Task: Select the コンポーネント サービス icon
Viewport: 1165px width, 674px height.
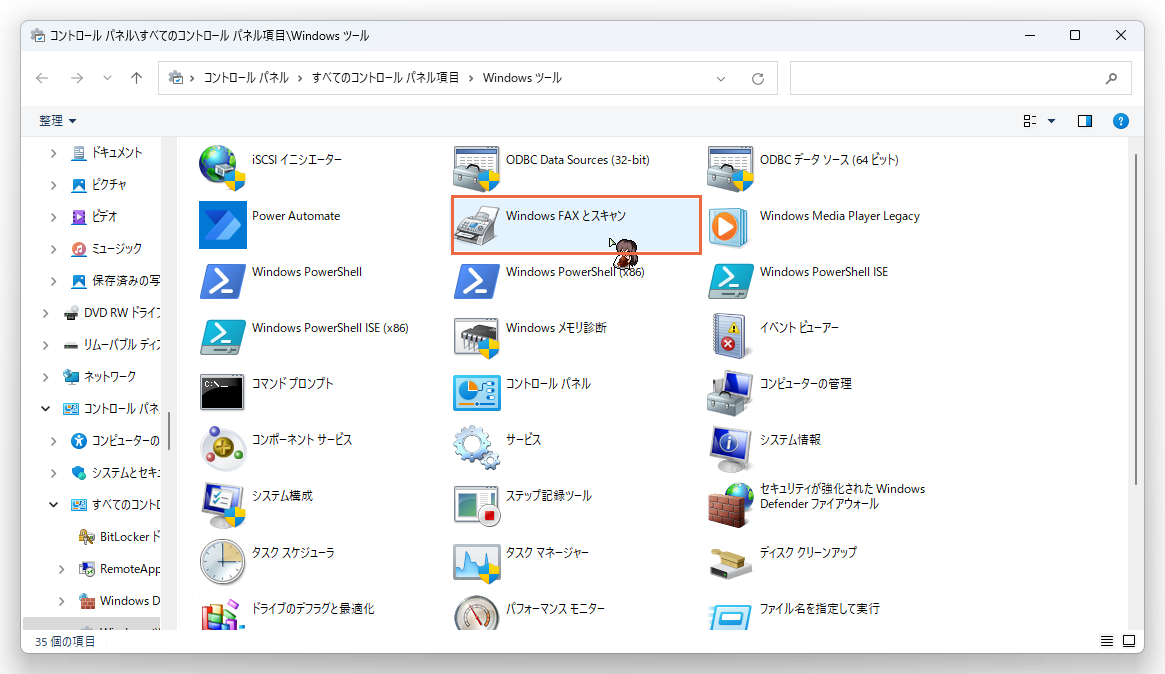Action: [x=222, y=449]
